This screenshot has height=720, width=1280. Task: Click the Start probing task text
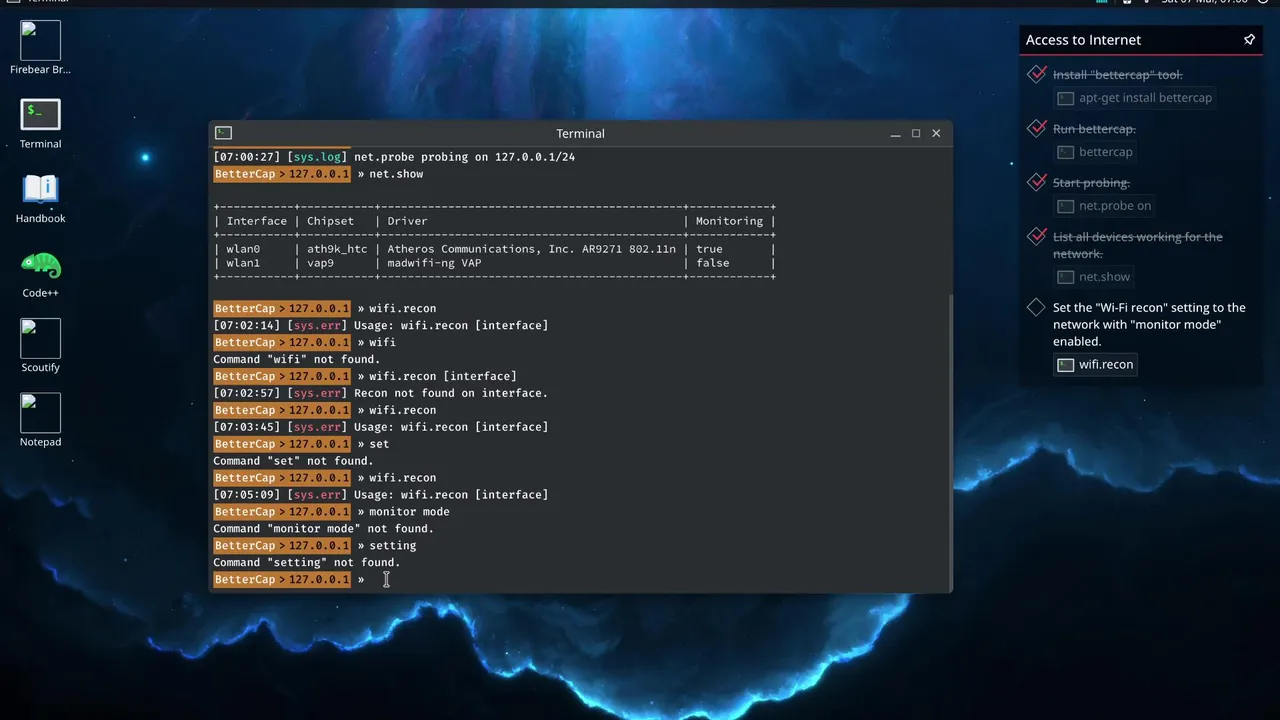(1091, 182)
